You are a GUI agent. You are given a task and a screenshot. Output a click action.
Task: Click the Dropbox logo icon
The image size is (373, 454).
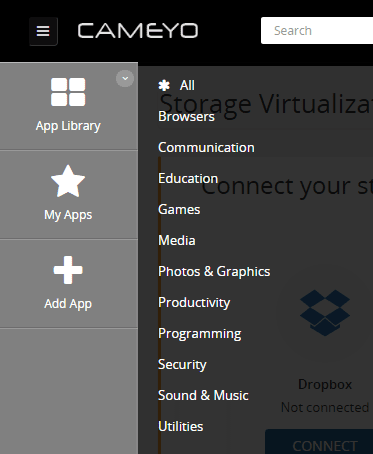[x=325, y=313]
